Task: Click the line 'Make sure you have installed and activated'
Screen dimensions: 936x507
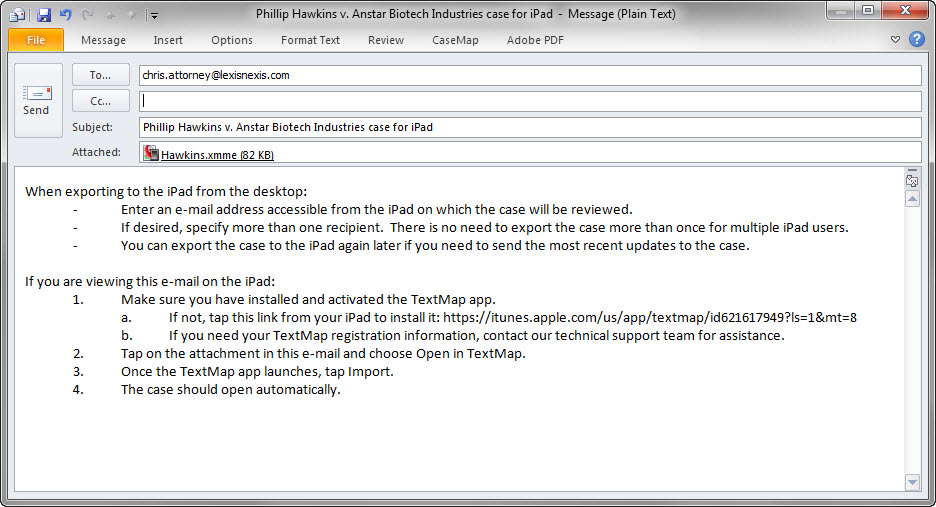Action: click(308, 300)
